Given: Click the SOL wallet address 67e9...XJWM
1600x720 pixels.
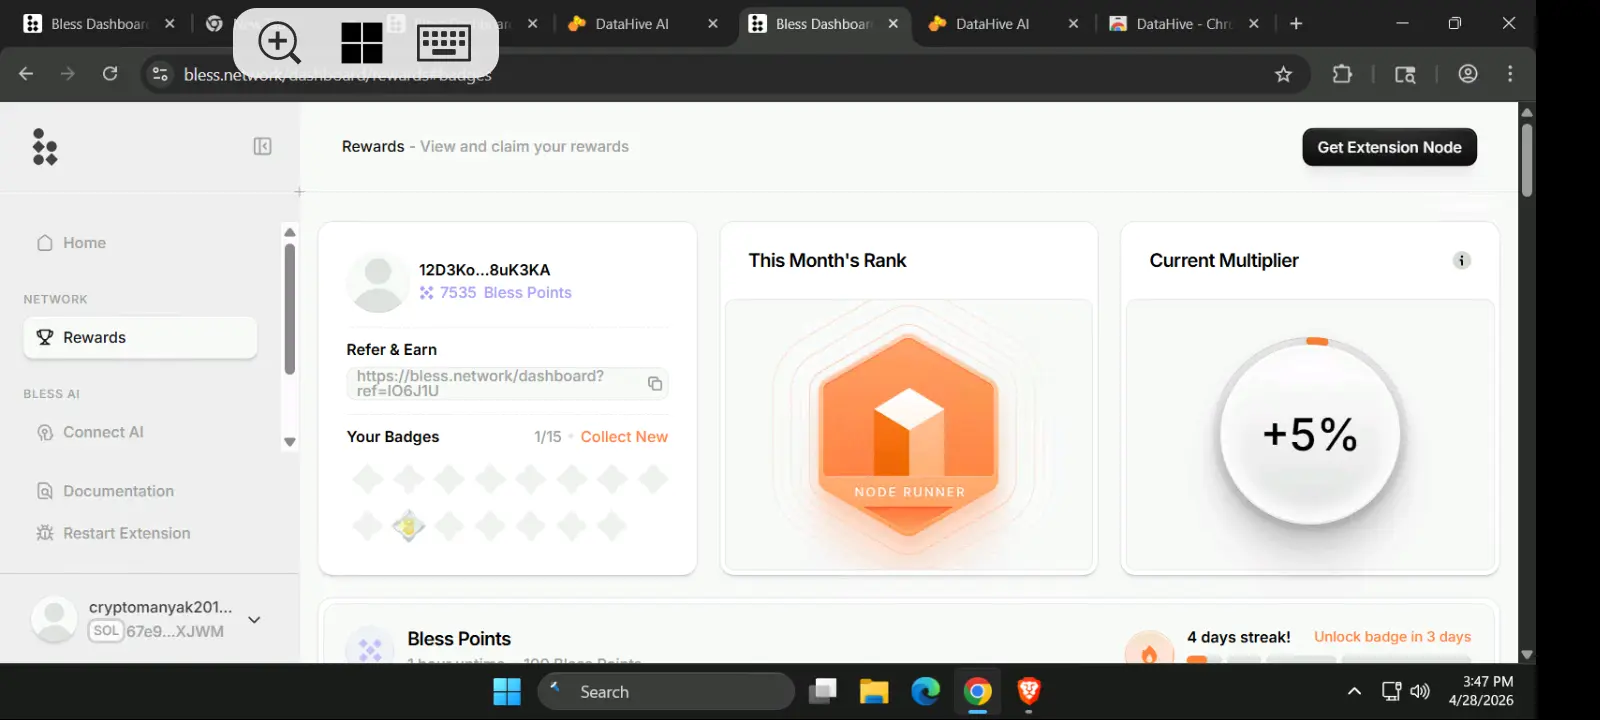Looking at the screenshot, I should pos(175,632).
